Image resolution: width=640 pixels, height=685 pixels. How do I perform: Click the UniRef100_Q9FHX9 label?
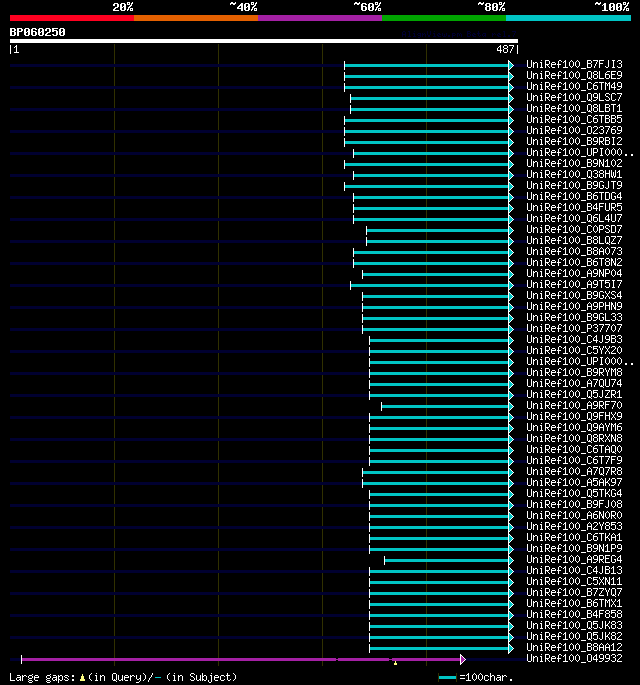[574, 417]
